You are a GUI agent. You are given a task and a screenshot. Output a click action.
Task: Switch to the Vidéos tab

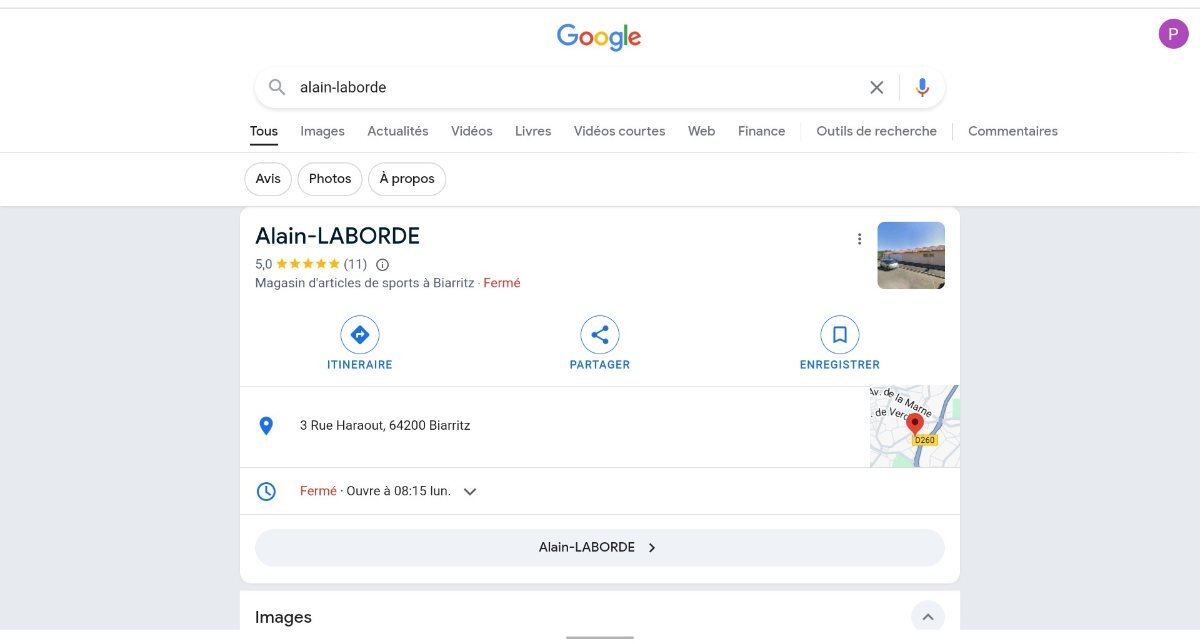(x=472, y=131)
